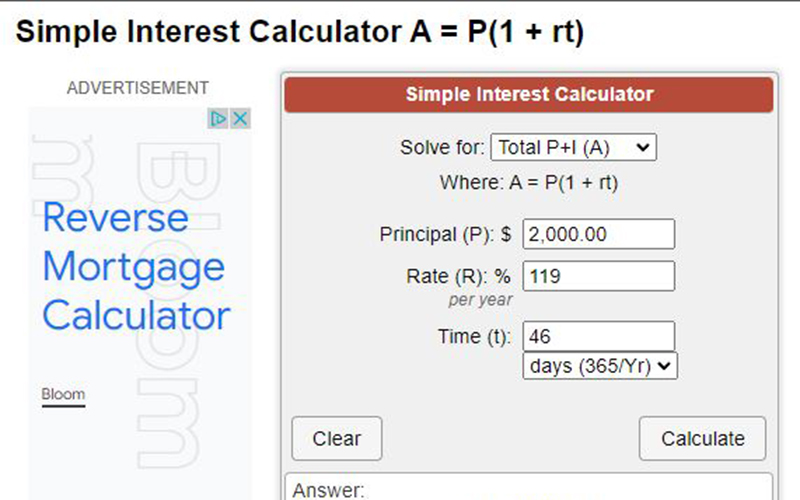Click the Principal (P) input field
Viewport: 800px width, 500px height.
(599, 234)
